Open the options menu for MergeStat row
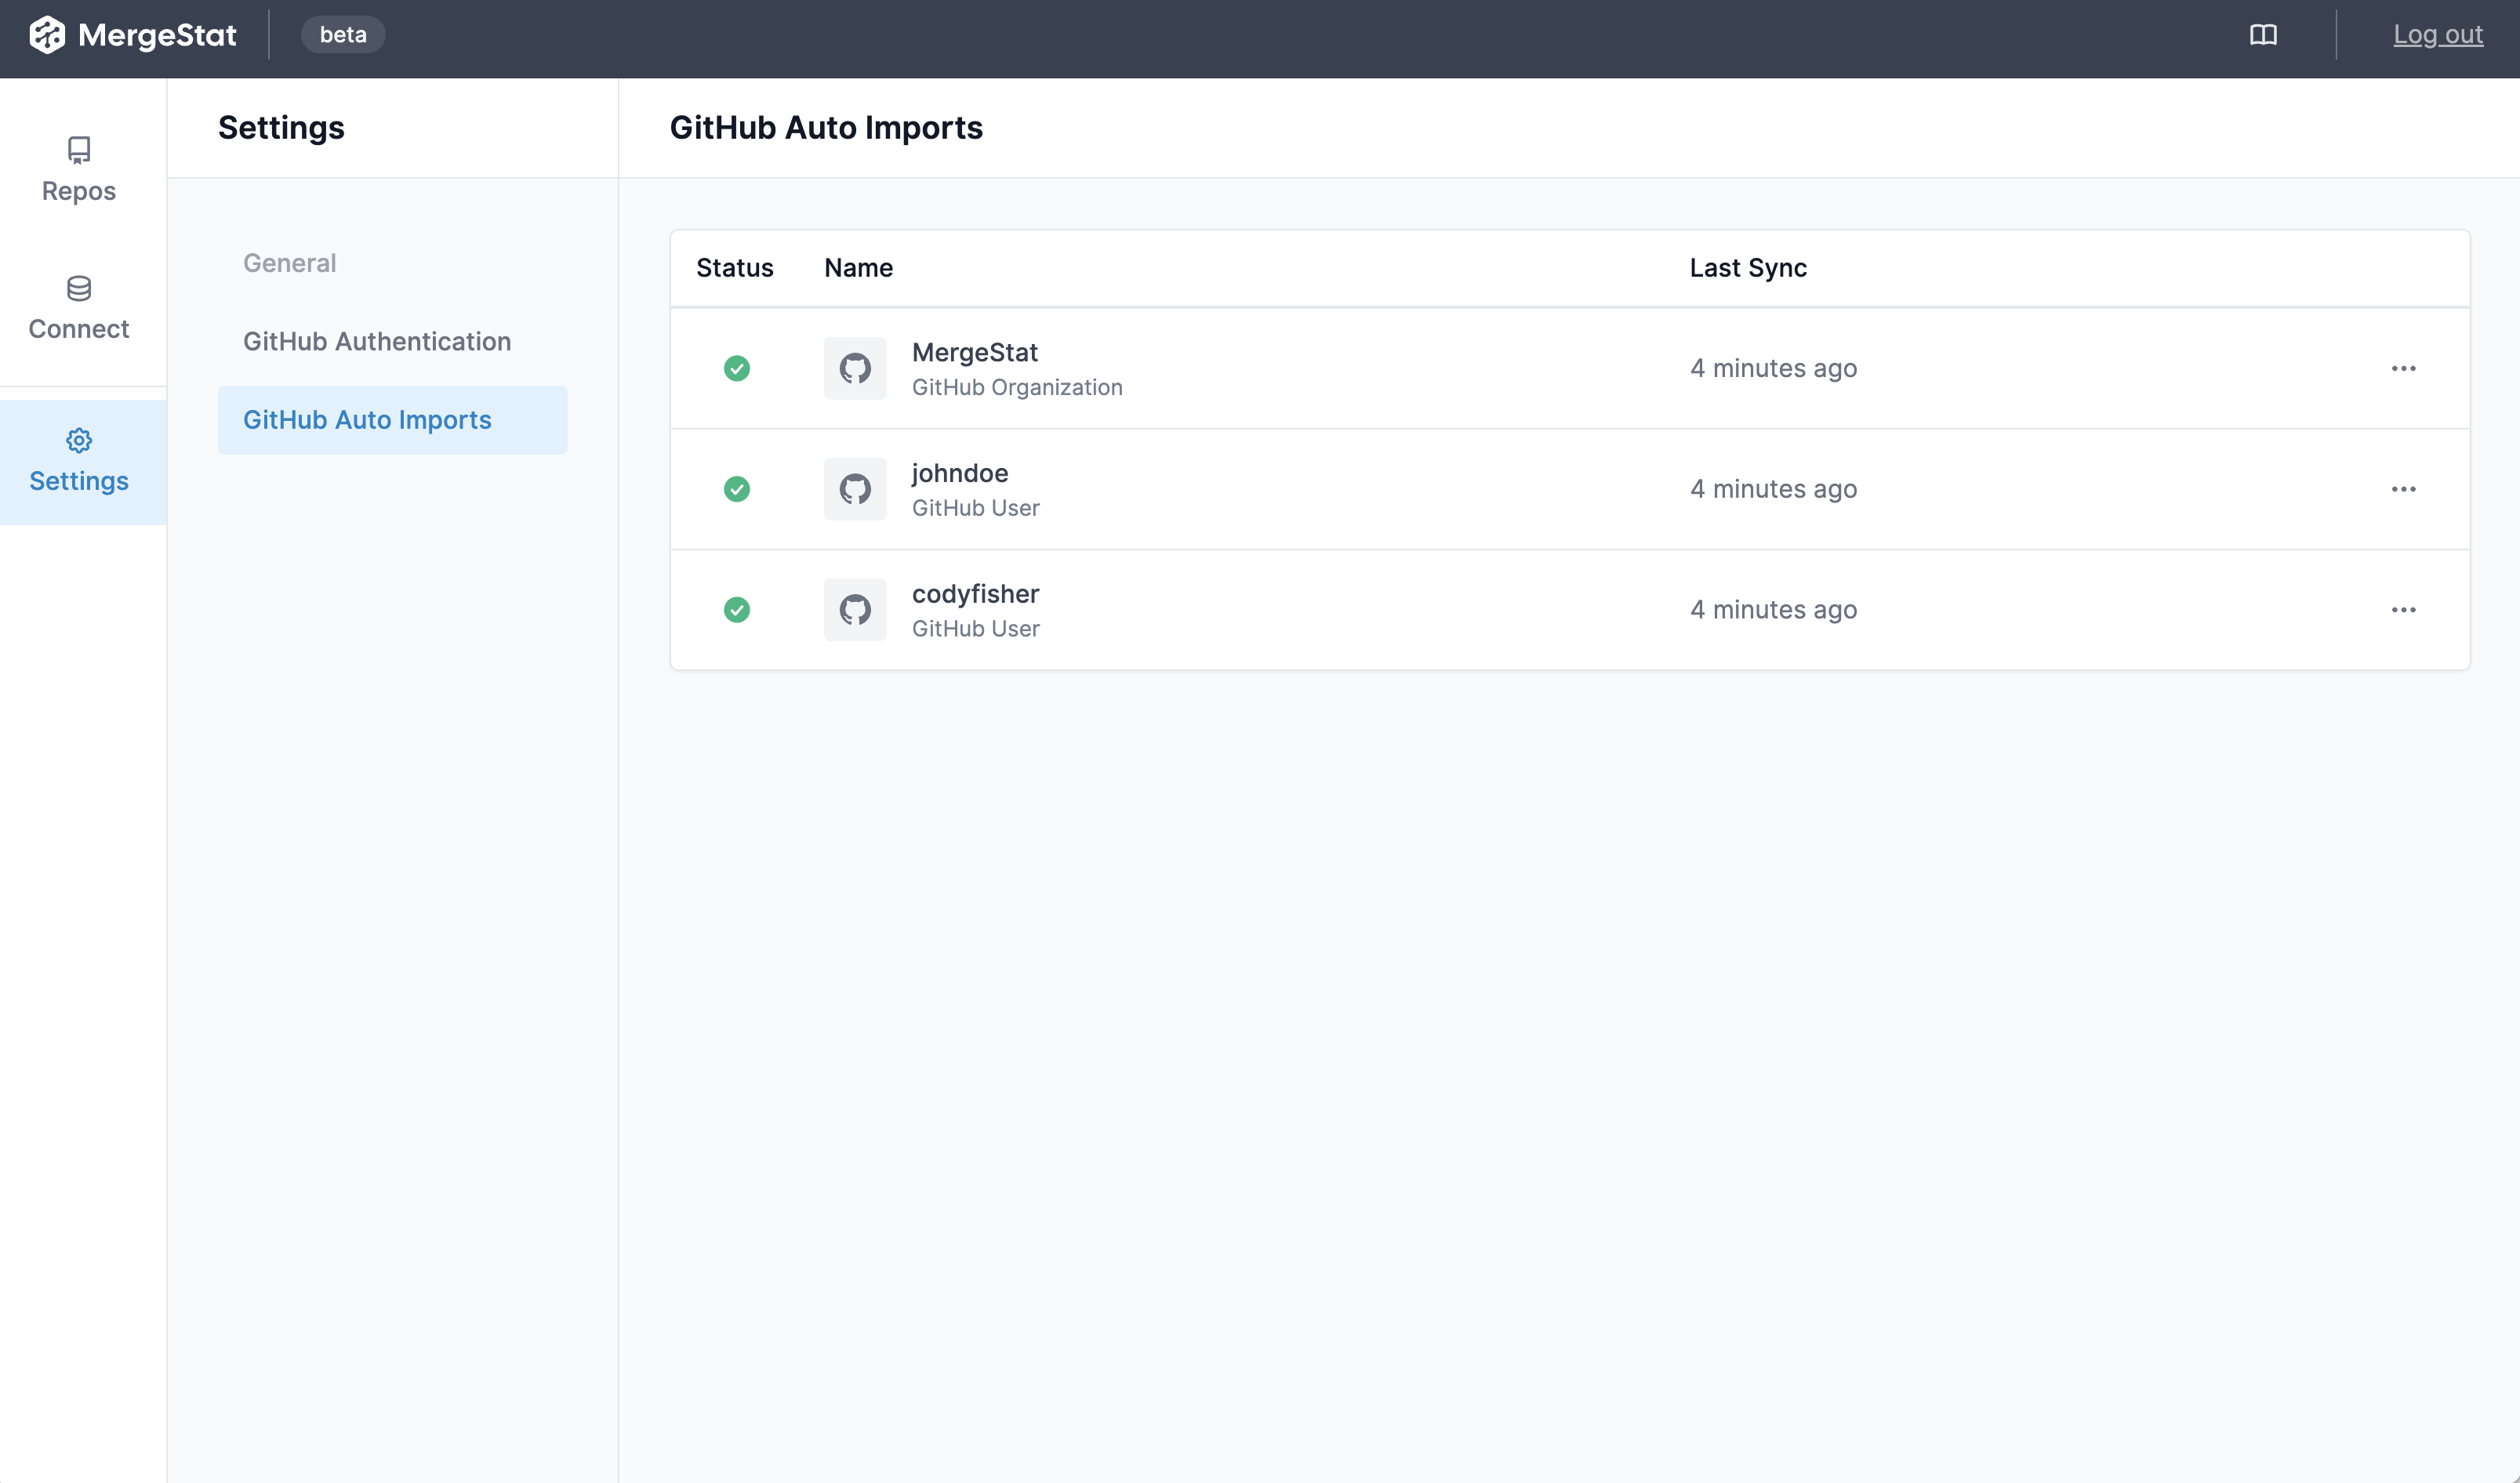 click(x=2405, y=368)
